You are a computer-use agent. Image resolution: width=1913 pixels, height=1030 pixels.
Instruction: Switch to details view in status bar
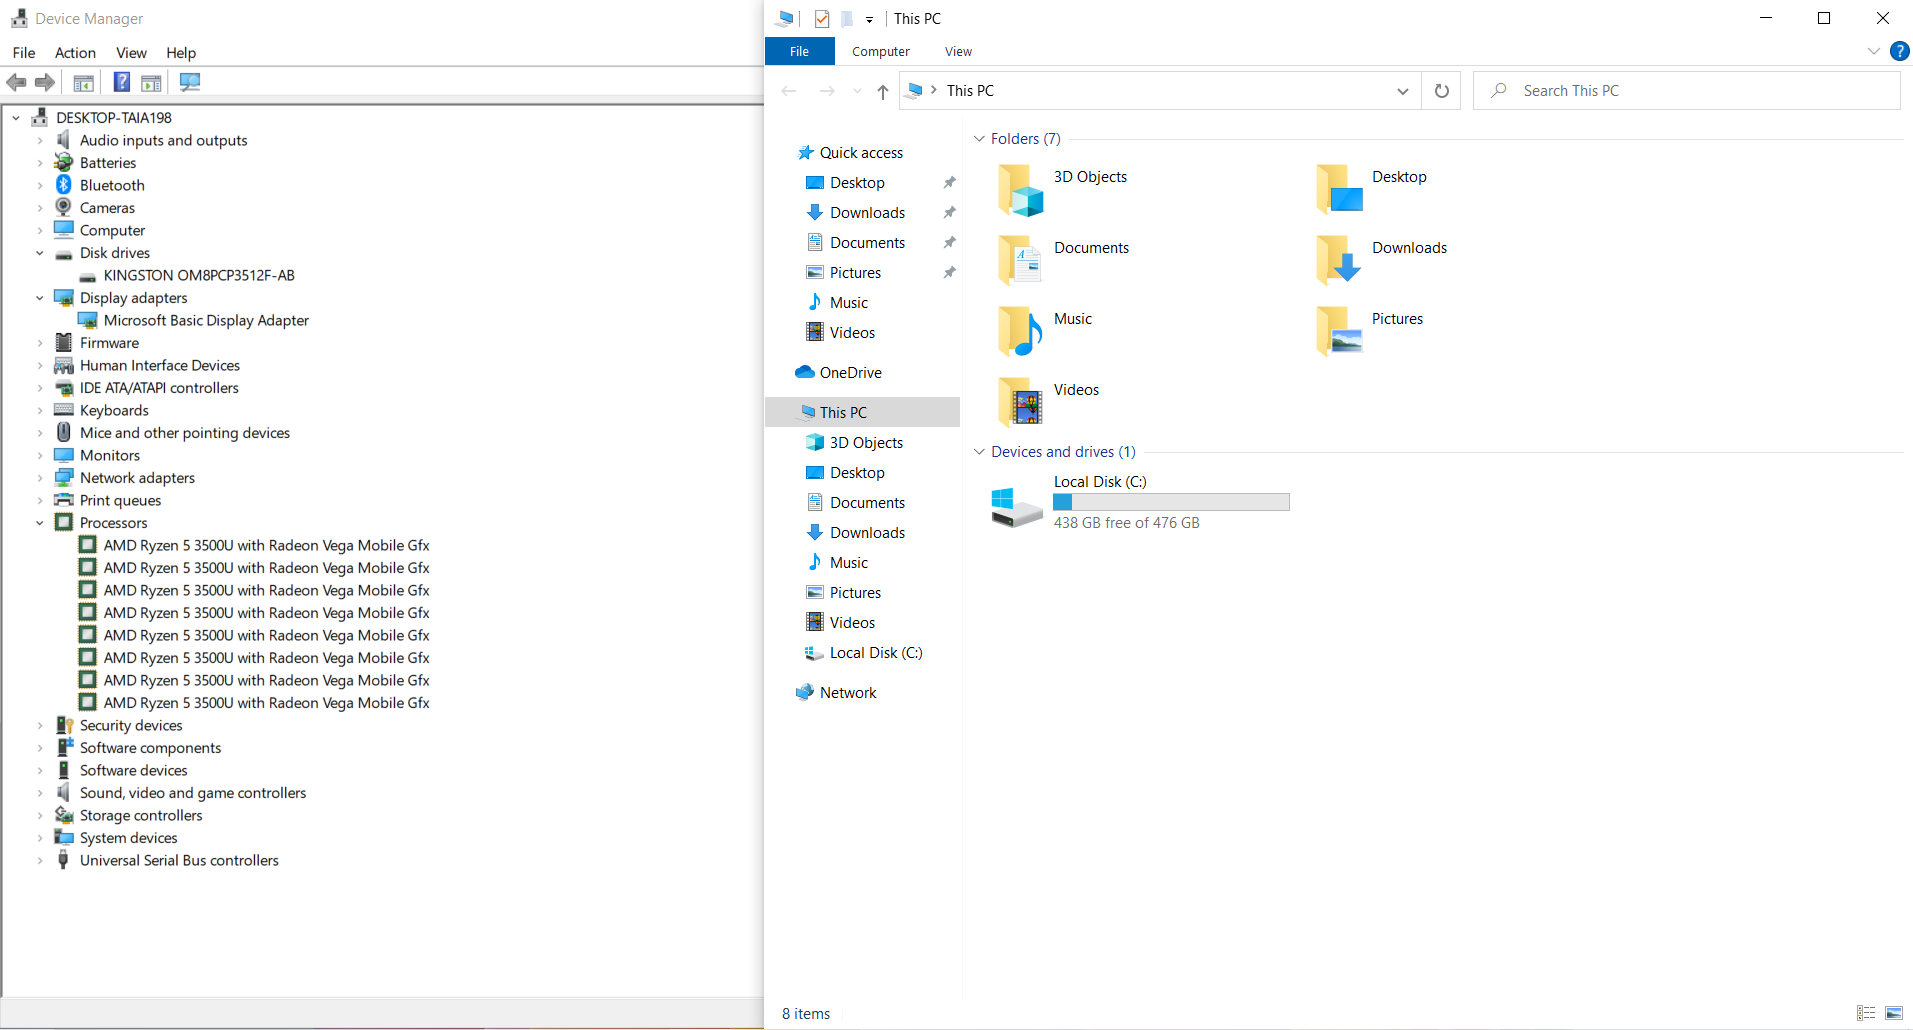1865,1013
